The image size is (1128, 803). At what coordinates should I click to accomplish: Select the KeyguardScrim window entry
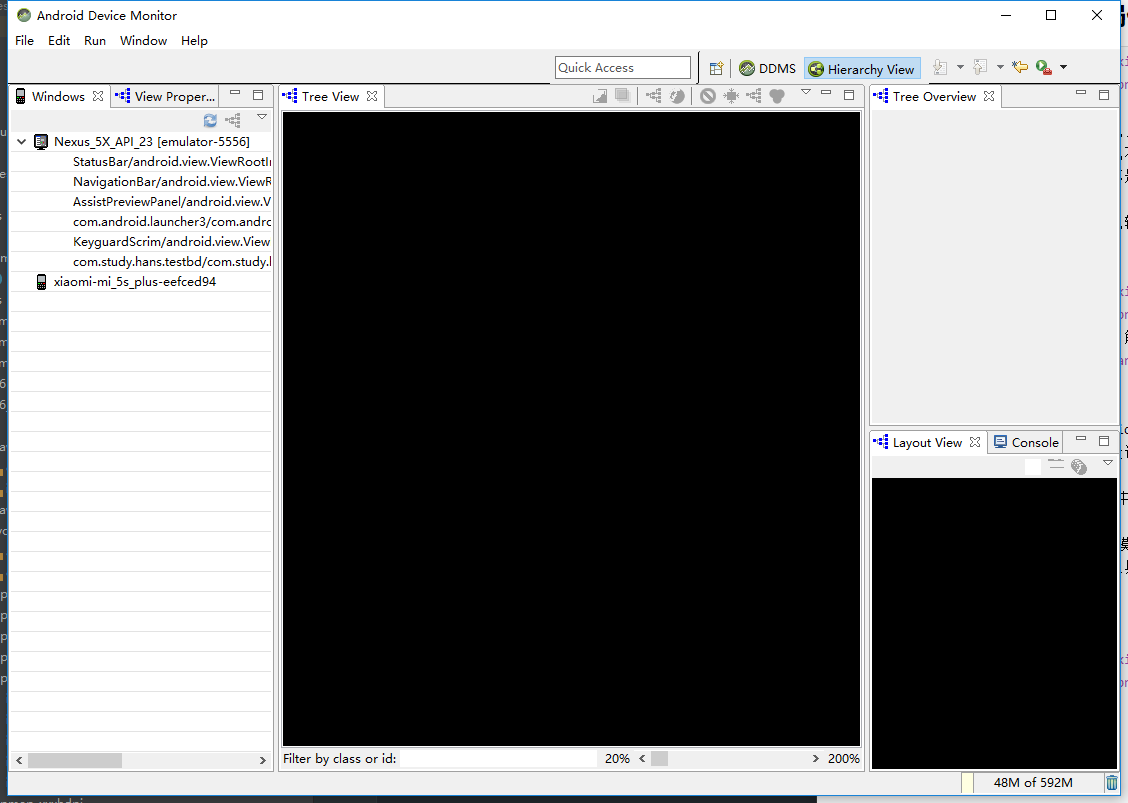[x=171, y=242]
